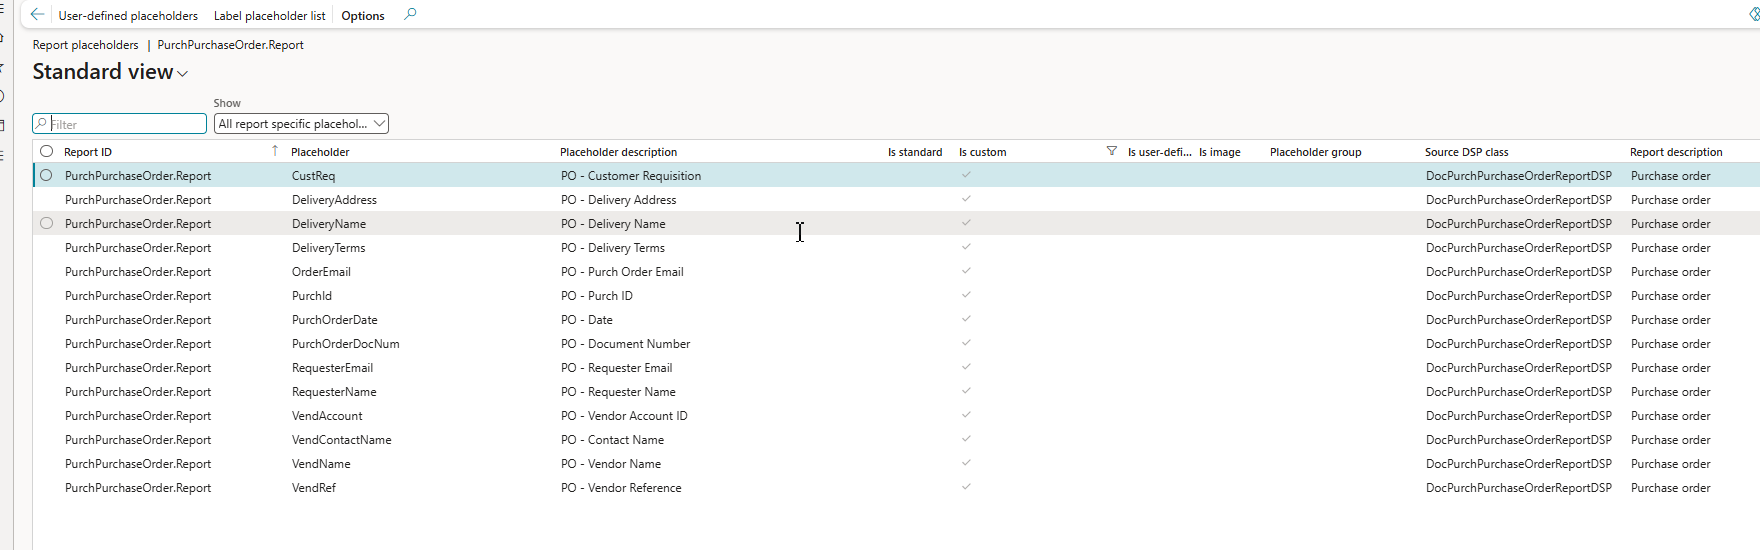1760x550 pixels.
Task: Click the back arrow icon
Action: click(x=37, y=15)
